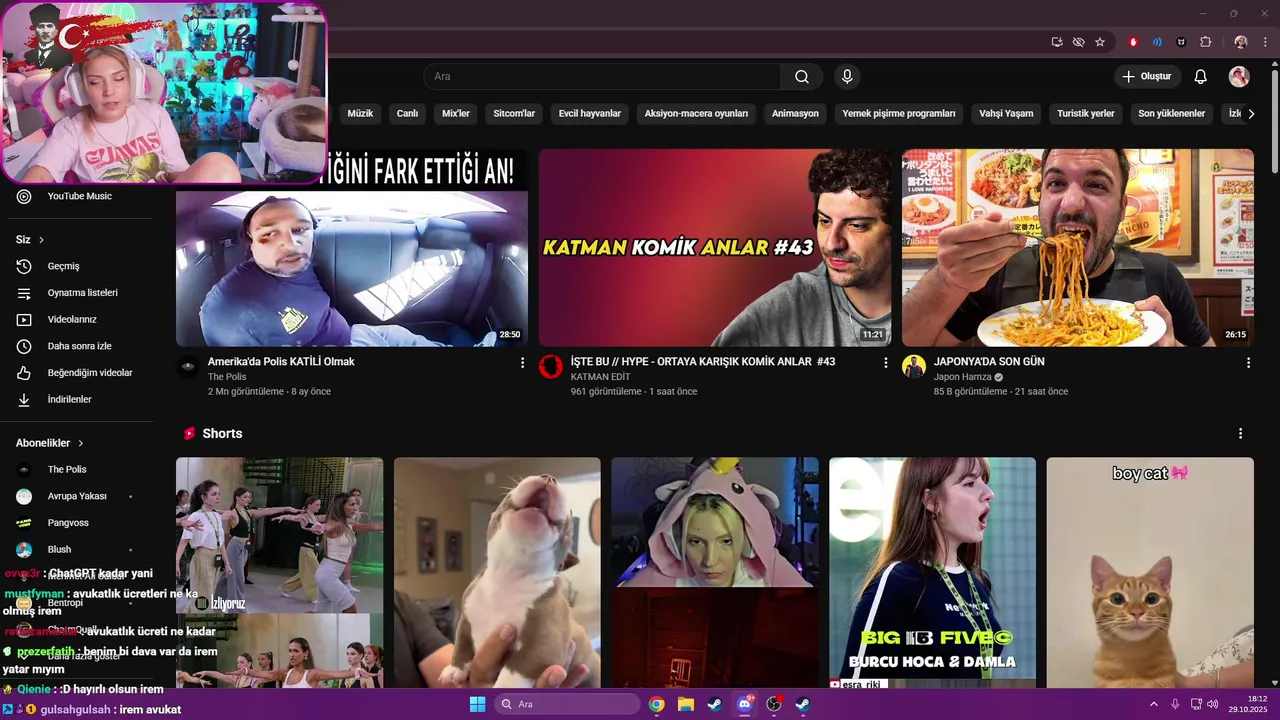Select the Vahşi Yaşam chip
This screenshot has width=1280, height=720.
[1006, 114]
